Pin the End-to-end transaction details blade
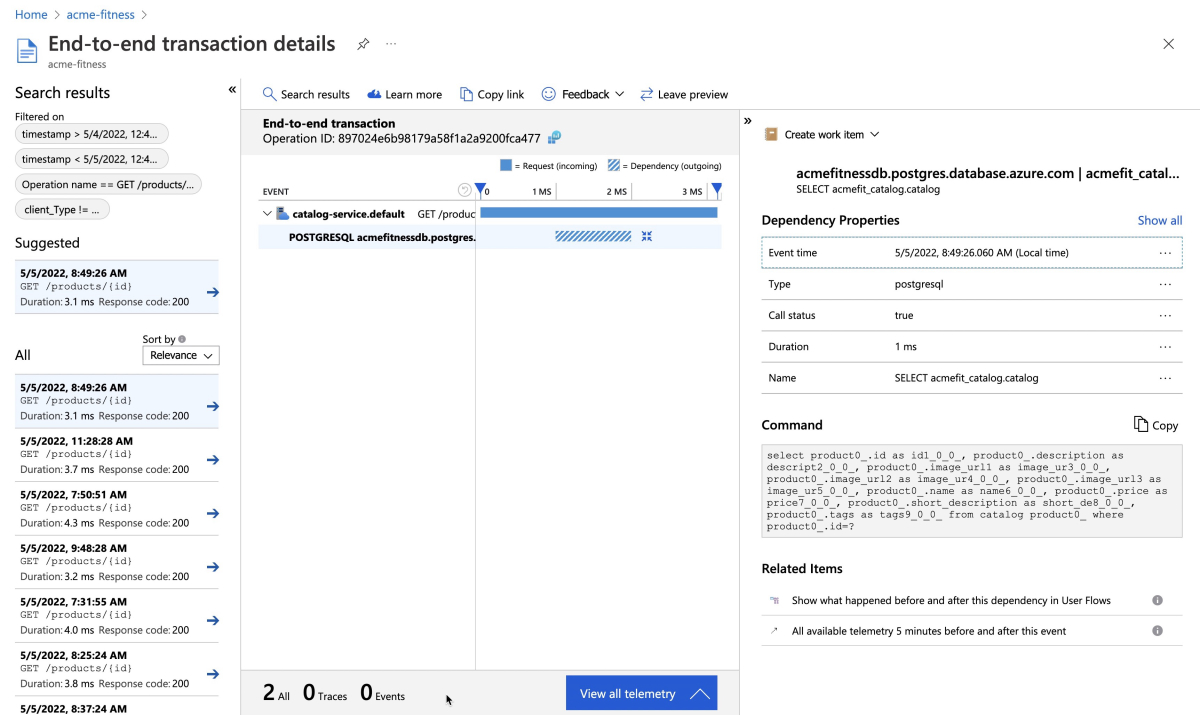The height and width of the screenshot is (715, 1200). 363,44
